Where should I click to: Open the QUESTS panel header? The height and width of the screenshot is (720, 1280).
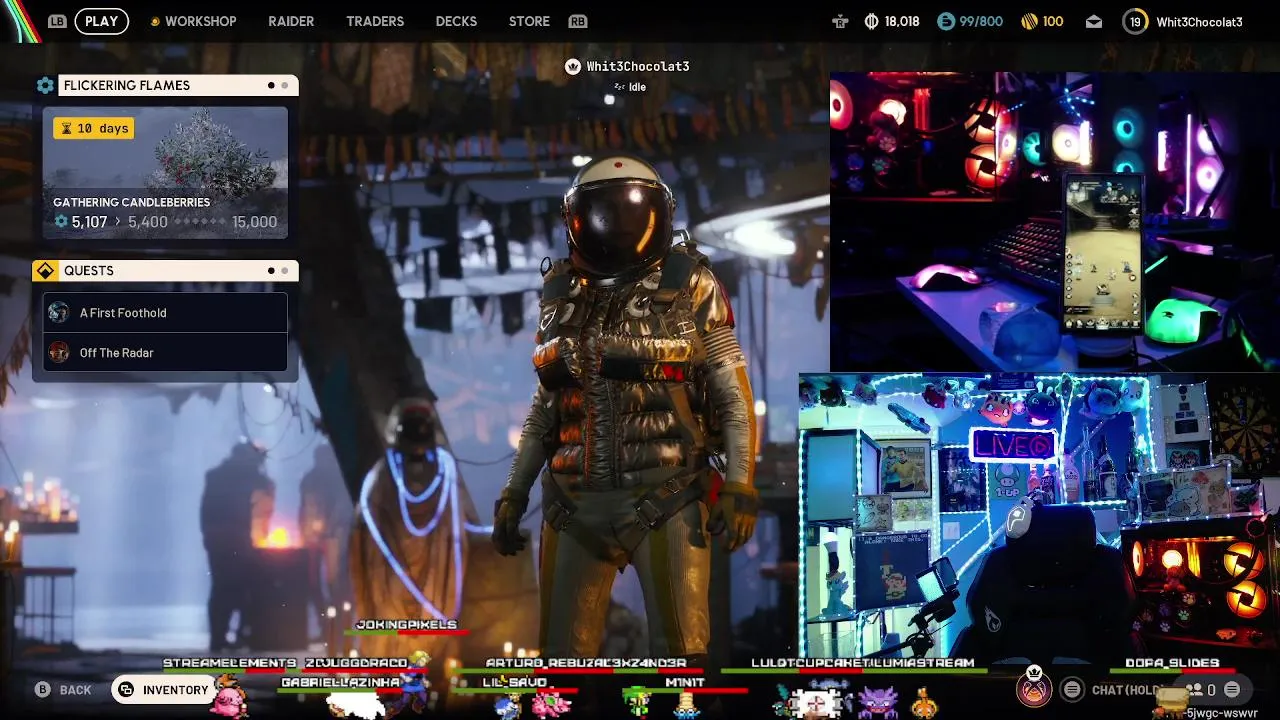click(178, 271)
